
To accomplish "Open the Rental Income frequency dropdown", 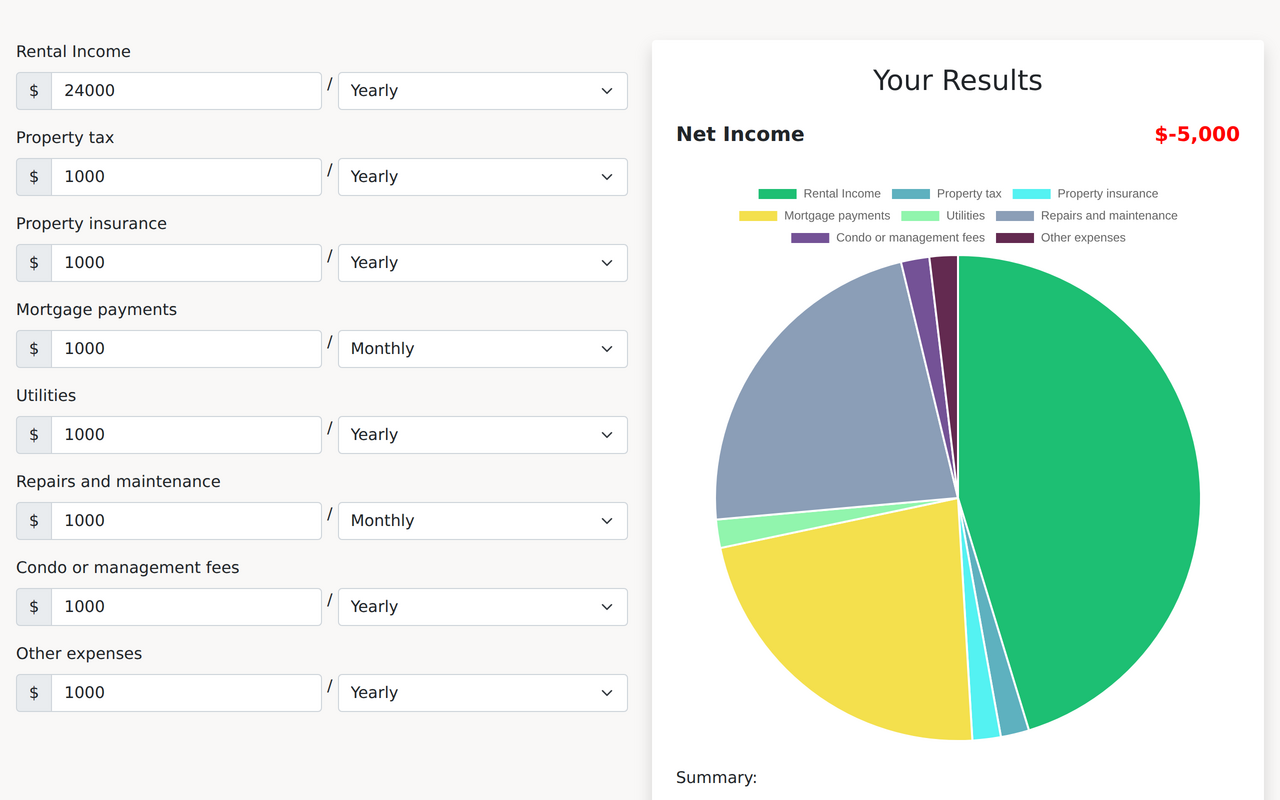I will click(x=482, y=90).
